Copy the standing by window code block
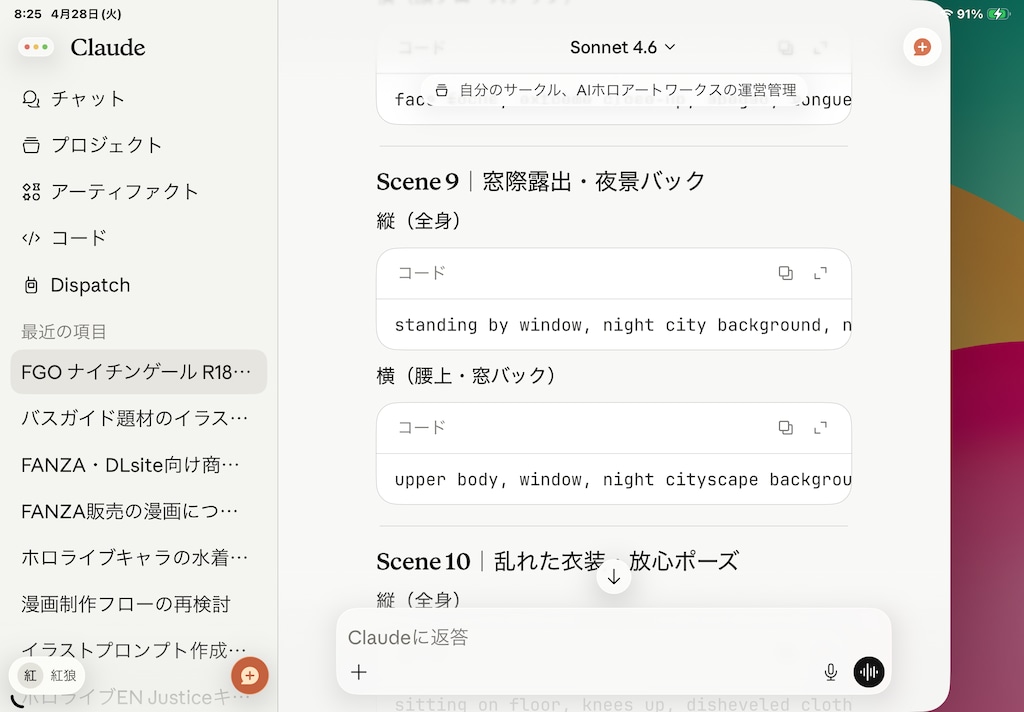This screenshot has width=1024, height=712. [x=786, y=273]
